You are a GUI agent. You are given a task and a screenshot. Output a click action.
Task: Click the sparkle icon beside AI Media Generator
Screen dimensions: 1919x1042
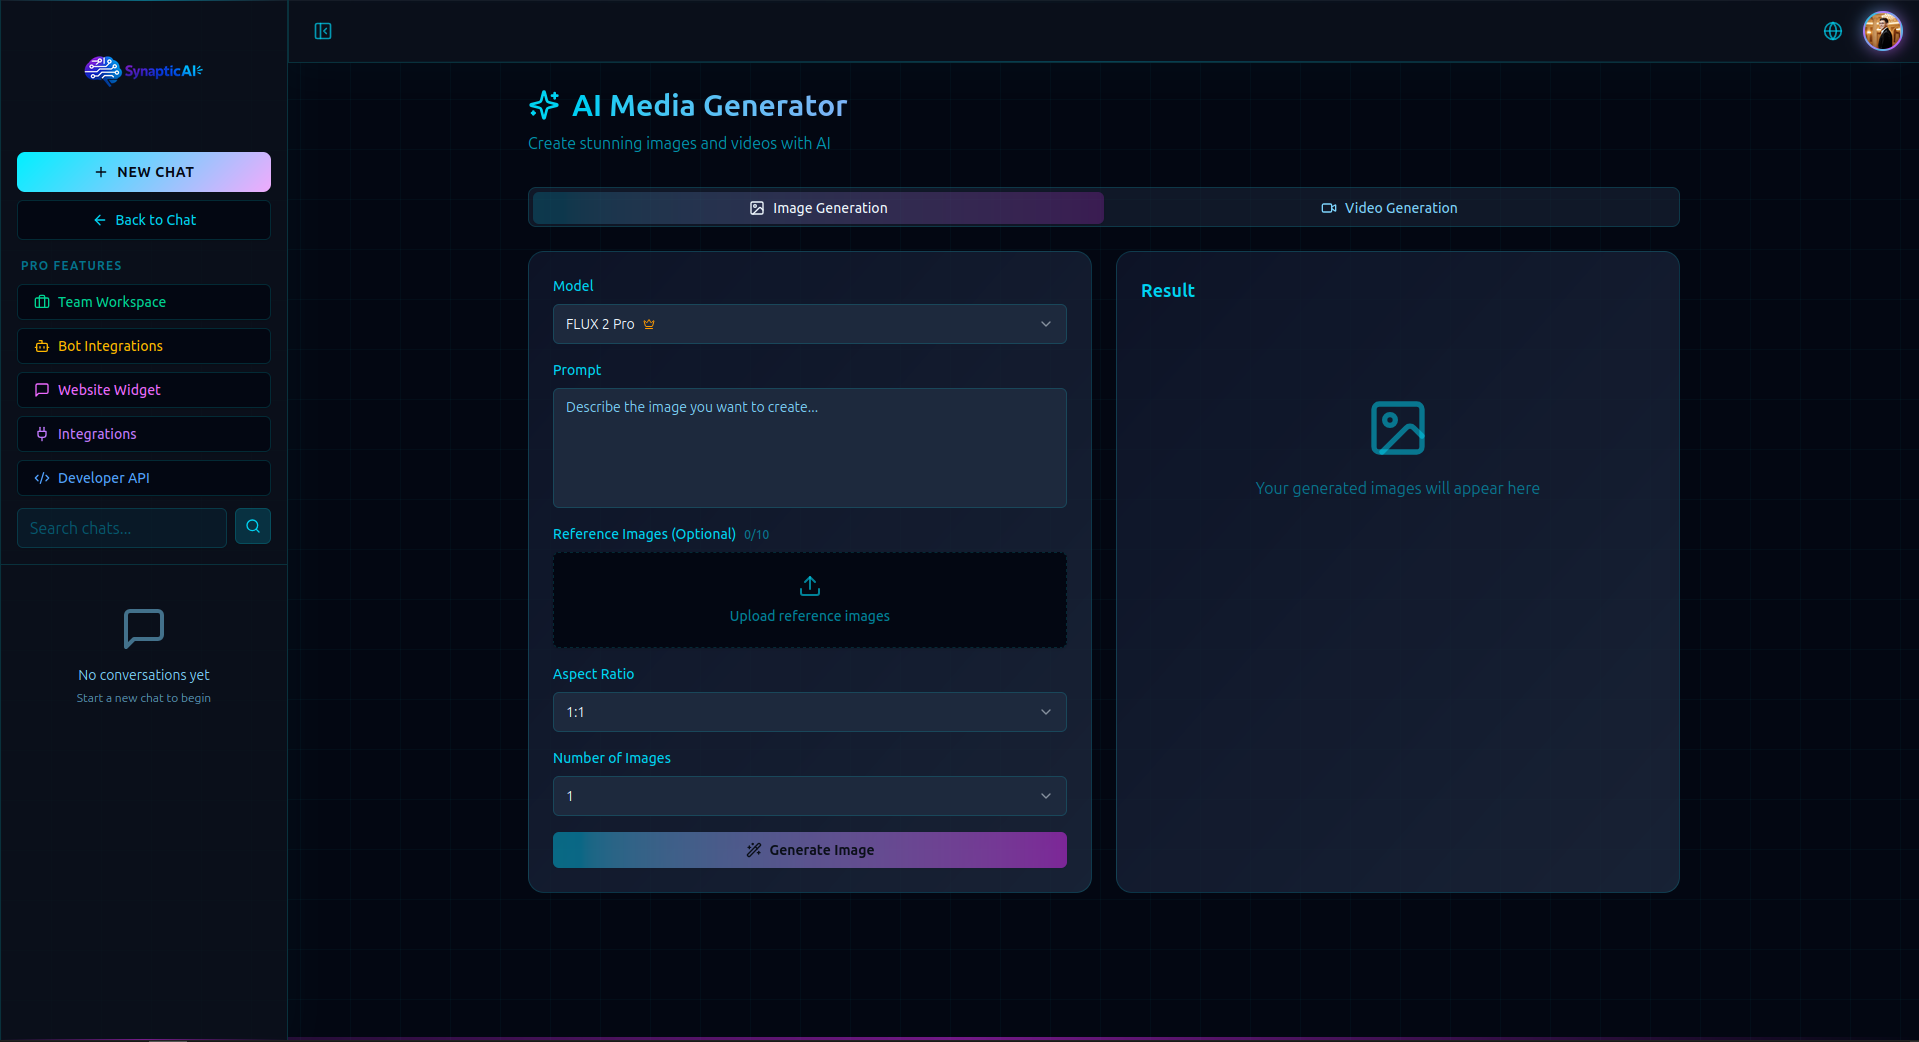tap(544, 104)
